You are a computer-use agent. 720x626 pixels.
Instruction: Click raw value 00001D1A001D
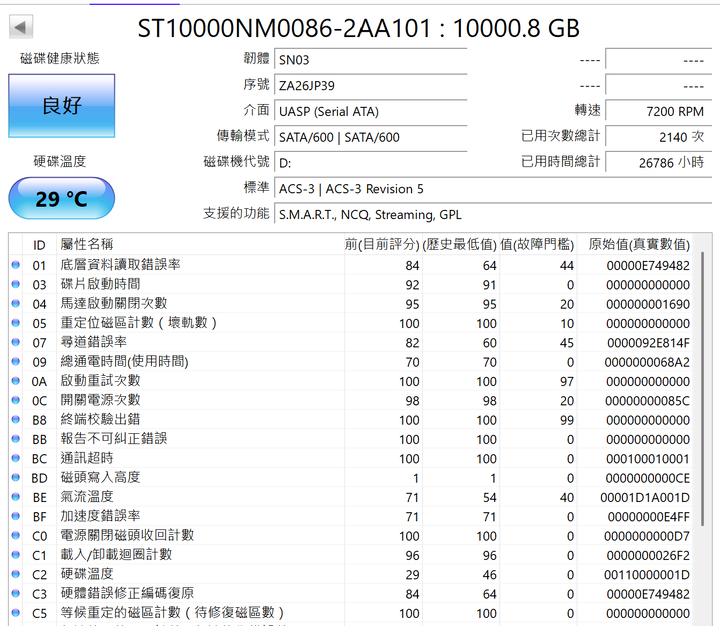tap(645, 497)
